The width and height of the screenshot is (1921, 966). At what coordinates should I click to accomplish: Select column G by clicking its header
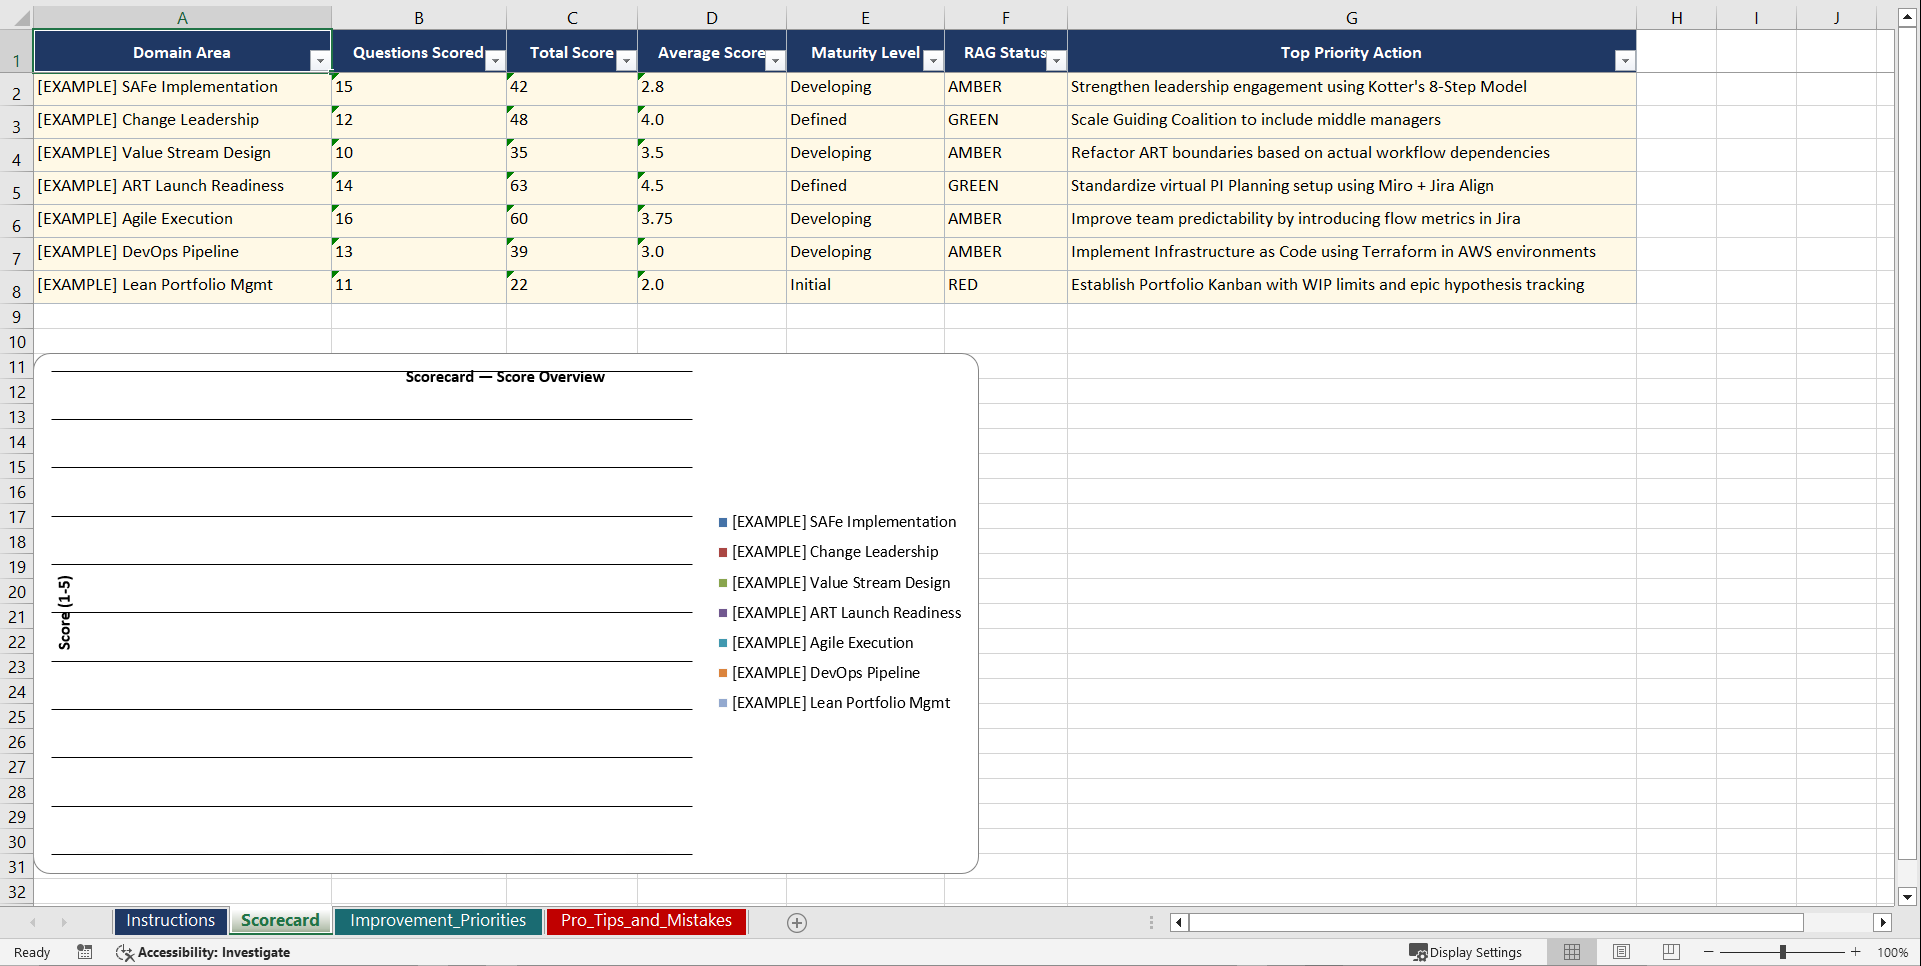[1351, 17]
